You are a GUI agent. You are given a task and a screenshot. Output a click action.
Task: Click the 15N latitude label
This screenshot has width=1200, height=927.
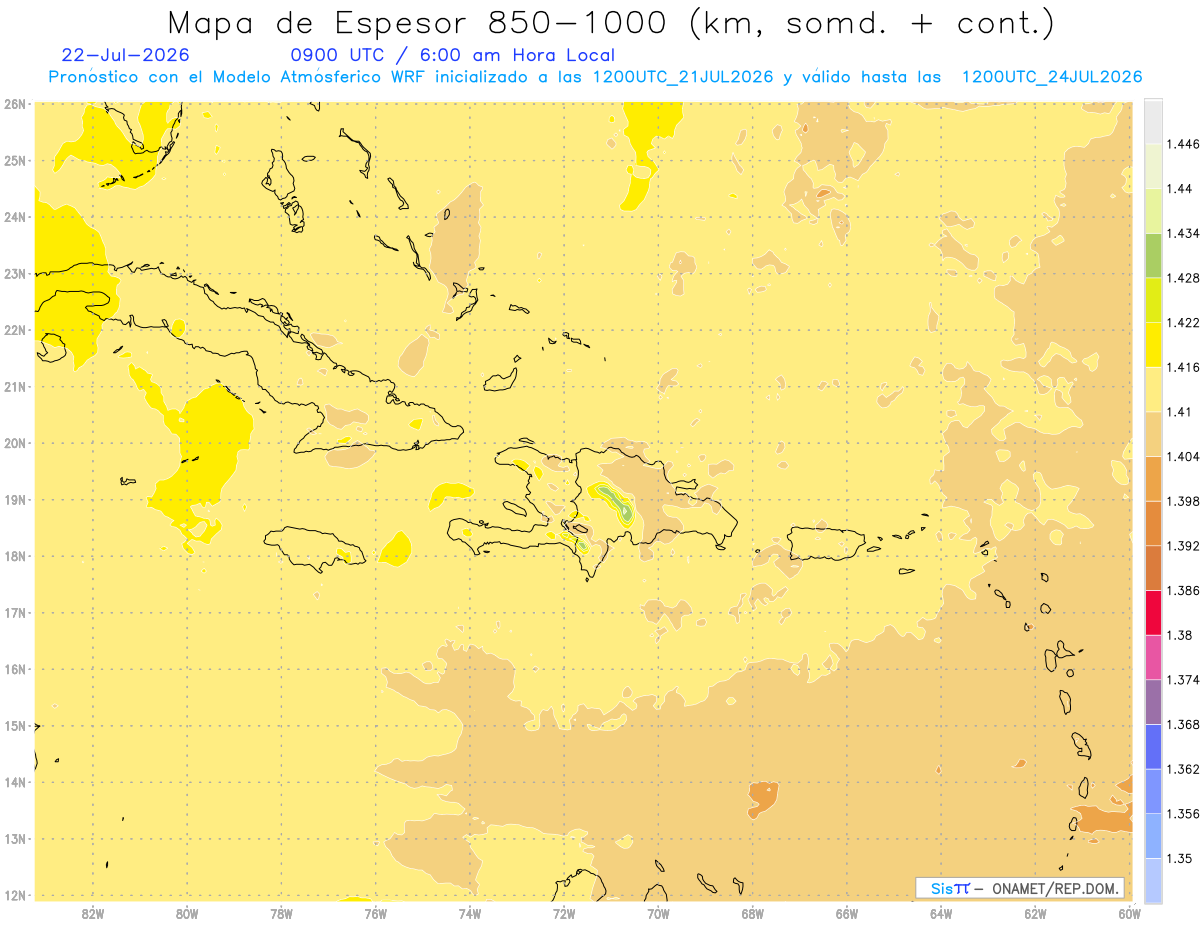click(x=15, y=725)
